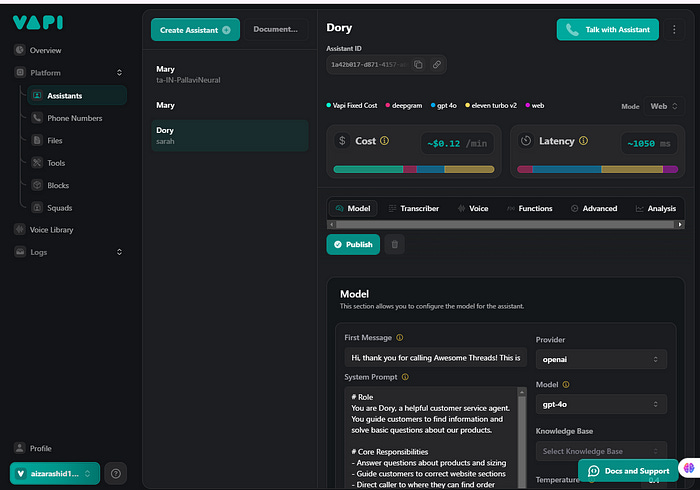700x490 pixels.
Task: Click the Vapi Fixed Cost legend
Action: coord(352,105)
